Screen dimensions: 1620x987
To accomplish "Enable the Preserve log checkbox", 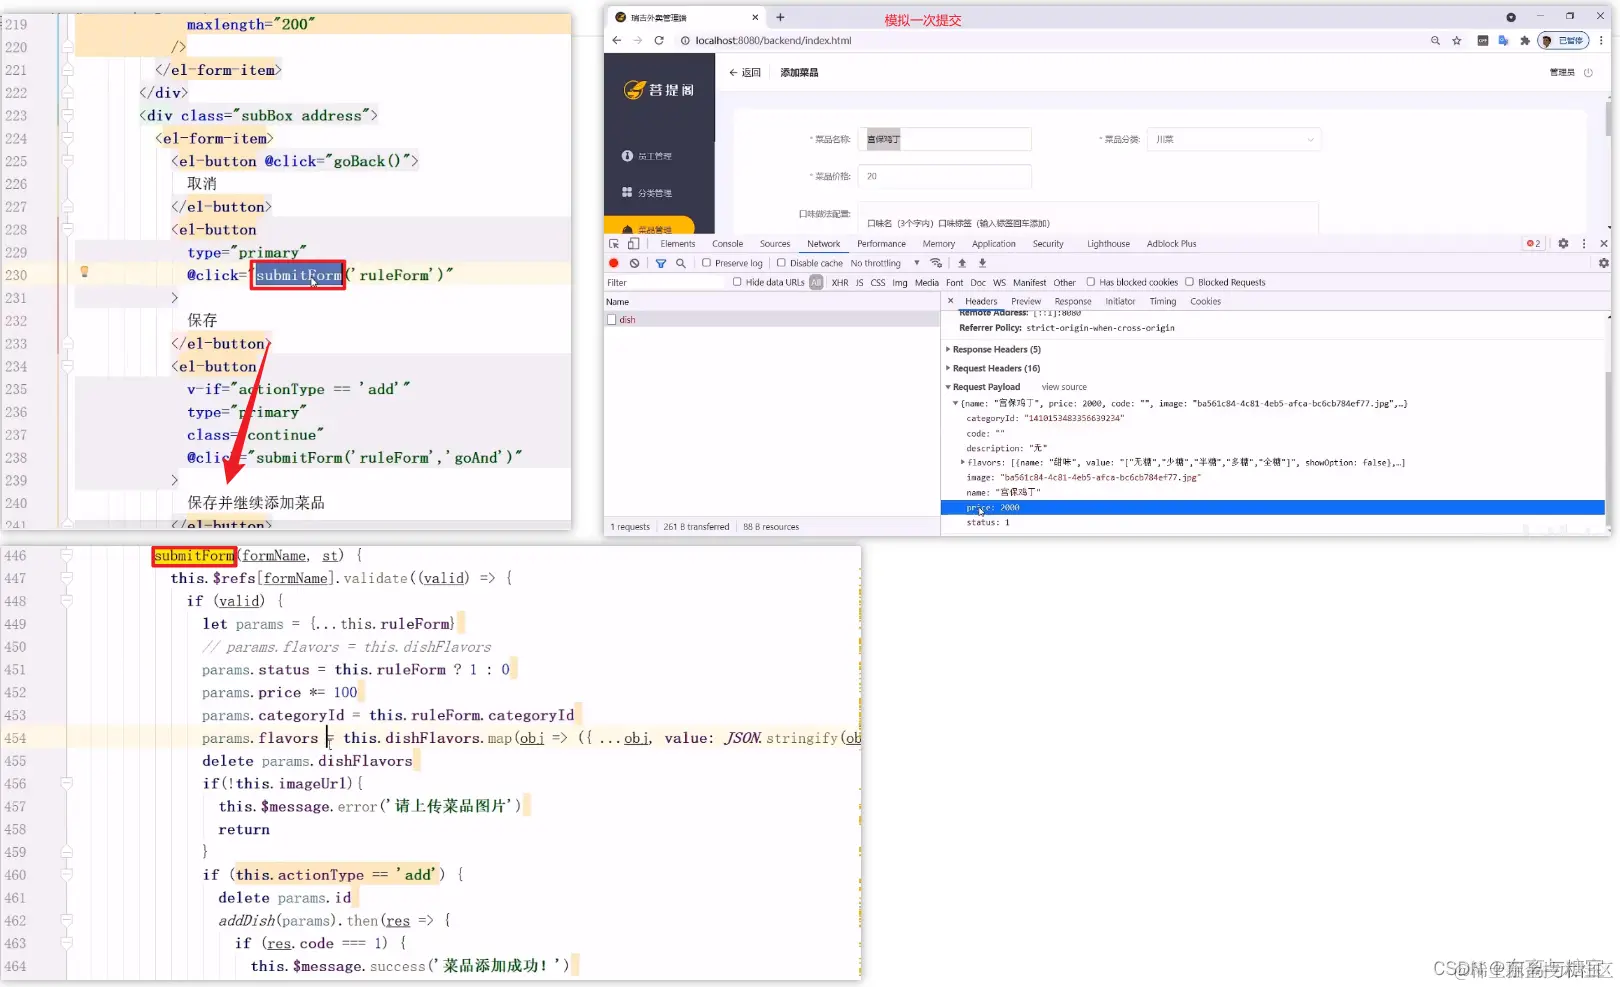I will 706,264.
